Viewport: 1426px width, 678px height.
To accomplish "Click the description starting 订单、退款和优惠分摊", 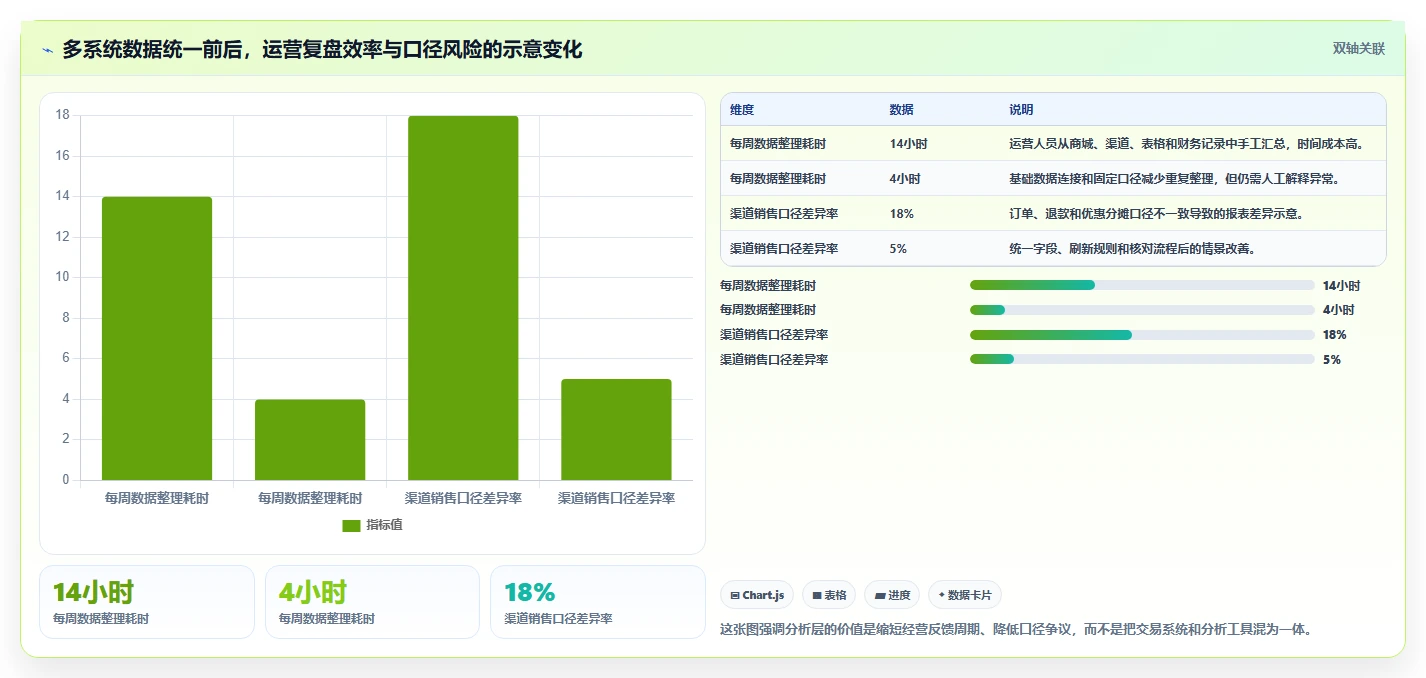I will tap(1156, 214).
